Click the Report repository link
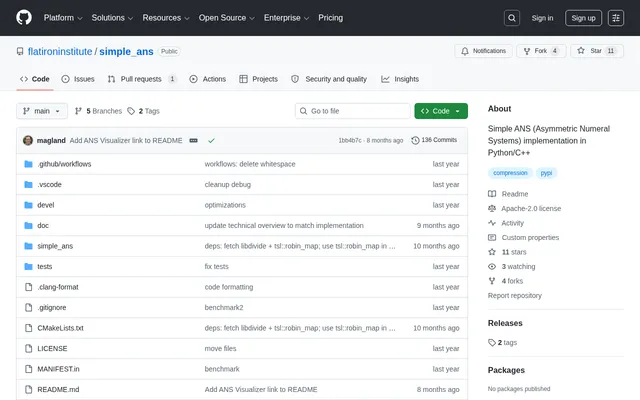The image size is (640, 400). coord(515,296)
